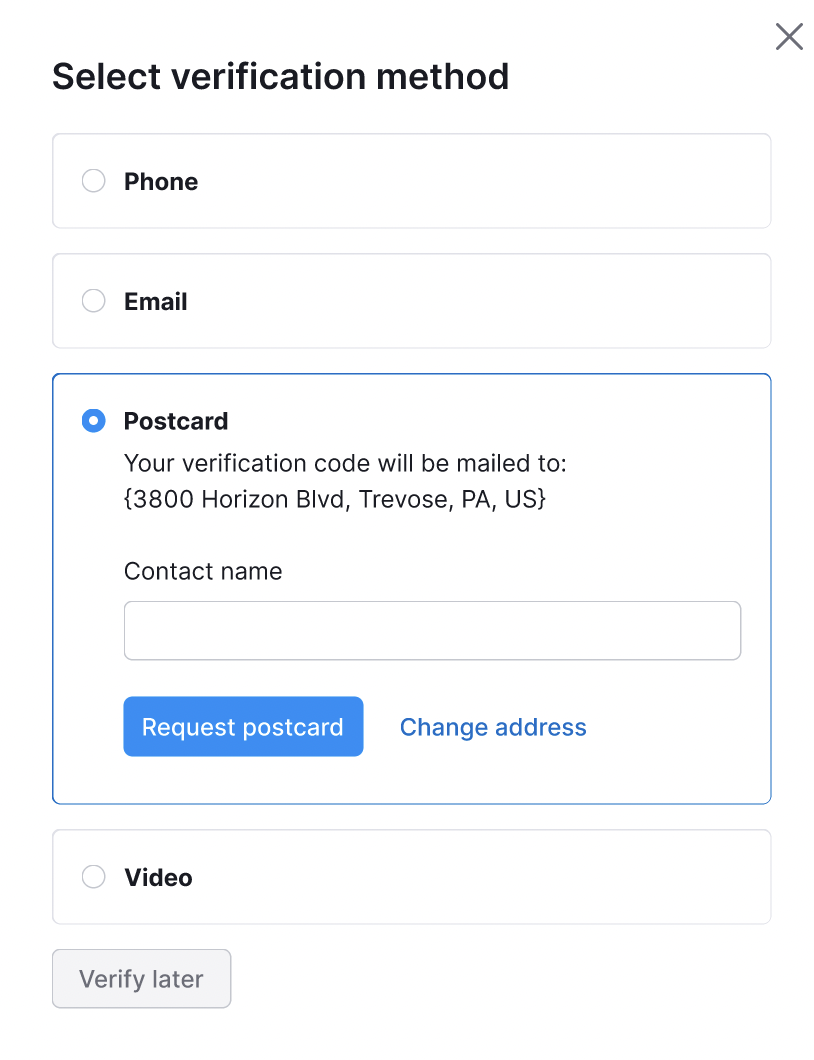Click the Phone option card

point(411,181)
